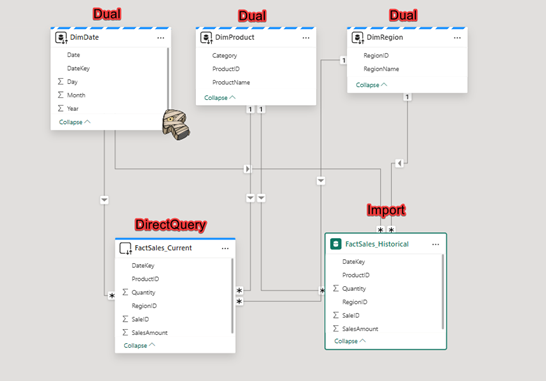Click the DimProduct dual storage table icon
Image resolution: width=546 pixels, height=381 pixels.
pyautogui.click(x=206, y=38)
